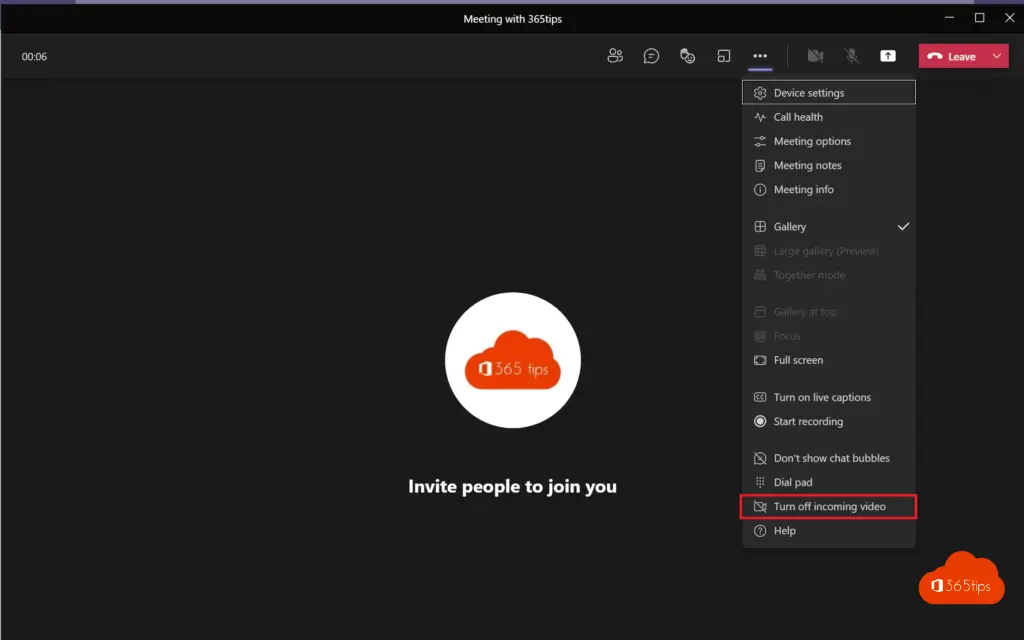This screenshot has width=1024, height=640.
Task: Open Device settings from menu
Action: pos(829,93)
